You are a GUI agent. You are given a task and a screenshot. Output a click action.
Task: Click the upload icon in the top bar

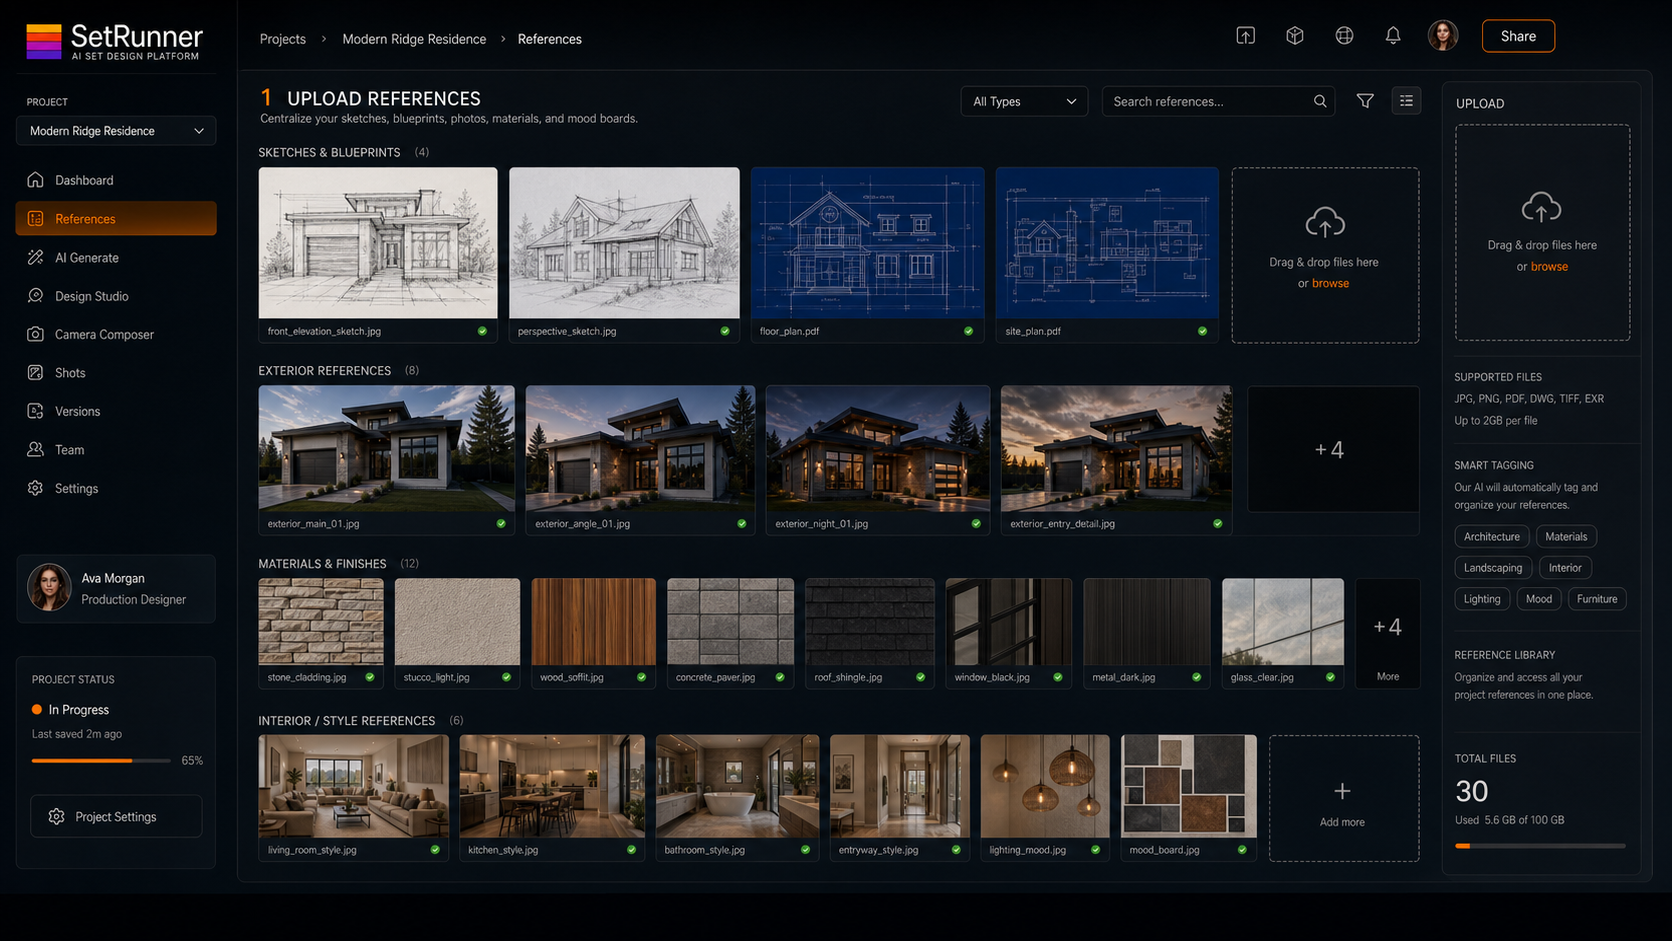[1245, 36]
